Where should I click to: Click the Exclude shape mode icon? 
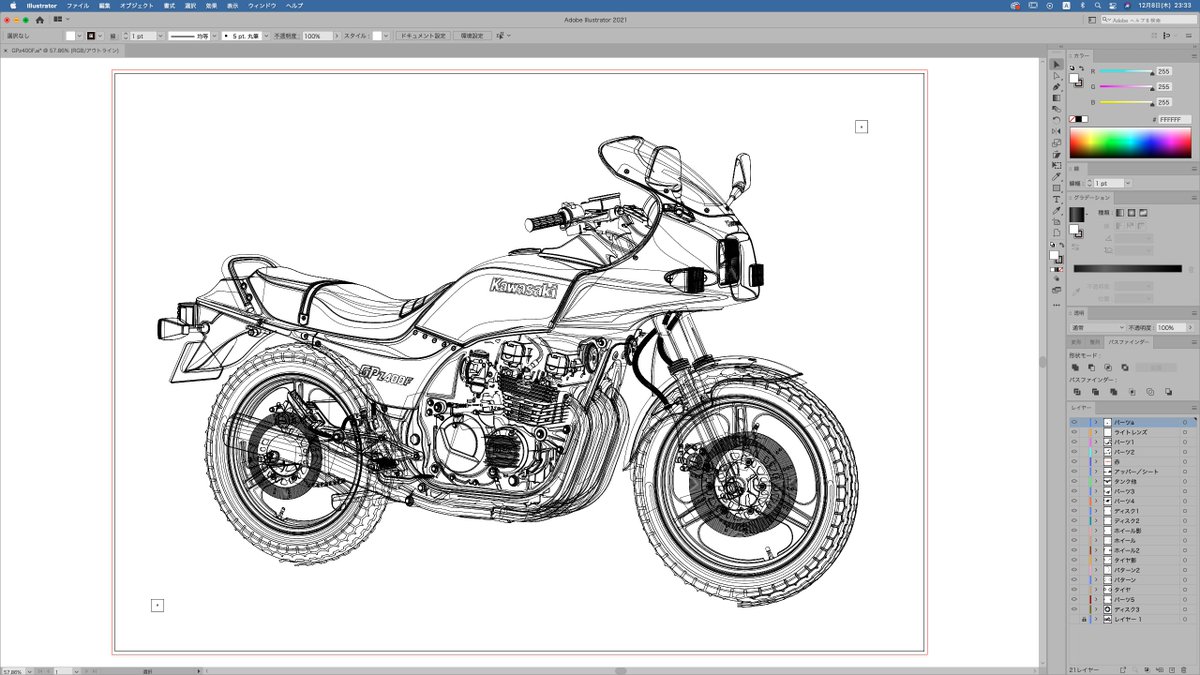[x=1125, y=367]
